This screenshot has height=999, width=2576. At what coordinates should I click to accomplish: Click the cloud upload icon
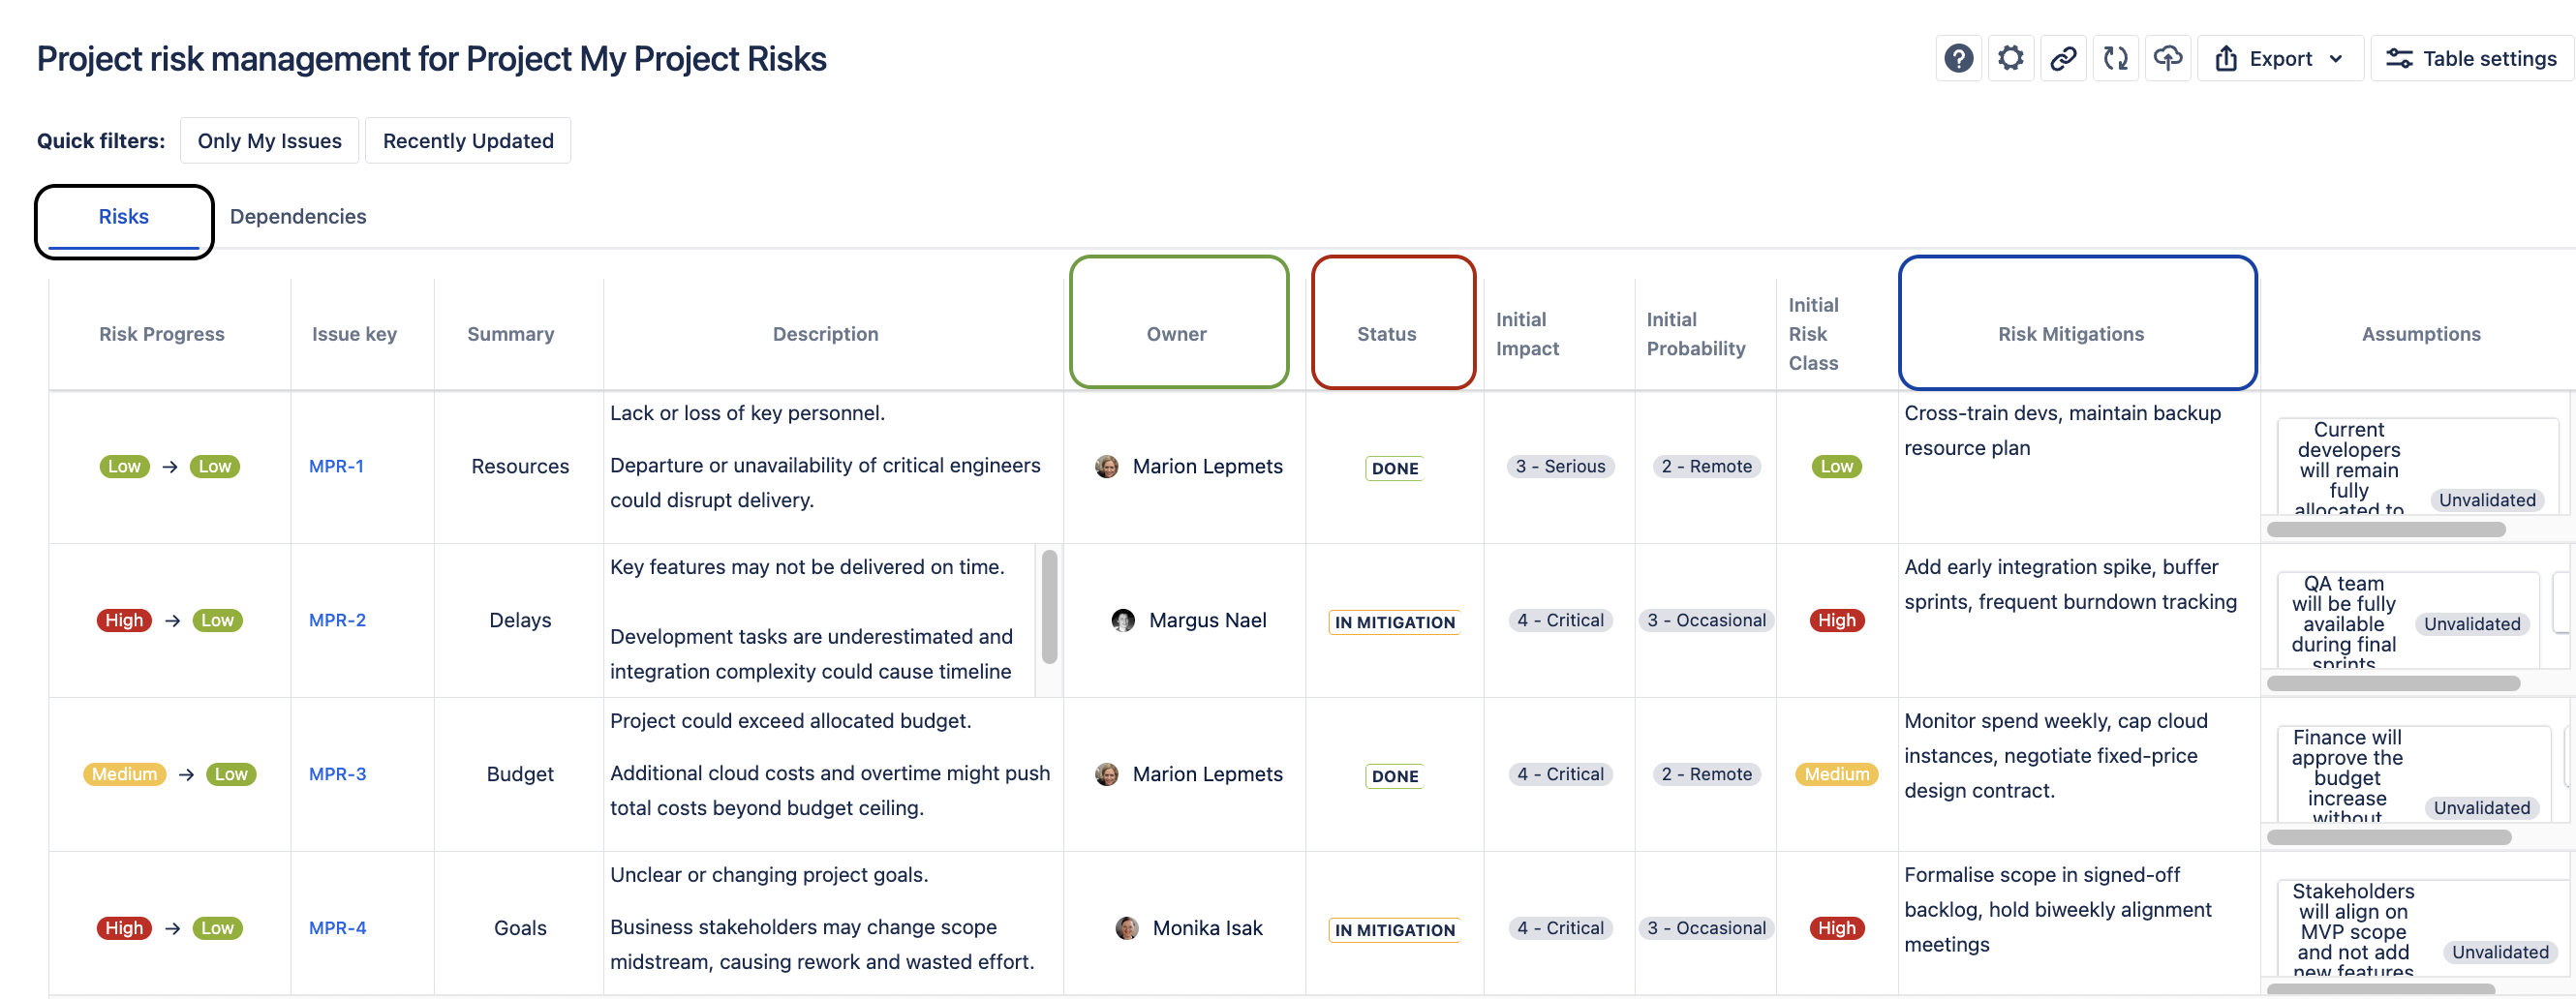click(x=2167, y=59)
